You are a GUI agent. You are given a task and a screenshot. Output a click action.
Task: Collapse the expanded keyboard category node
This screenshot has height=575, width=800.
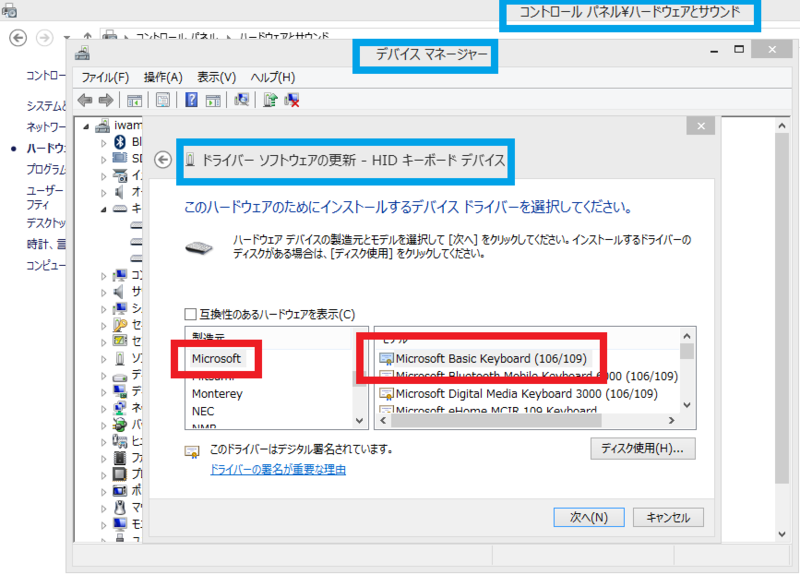tap(104, 209)
